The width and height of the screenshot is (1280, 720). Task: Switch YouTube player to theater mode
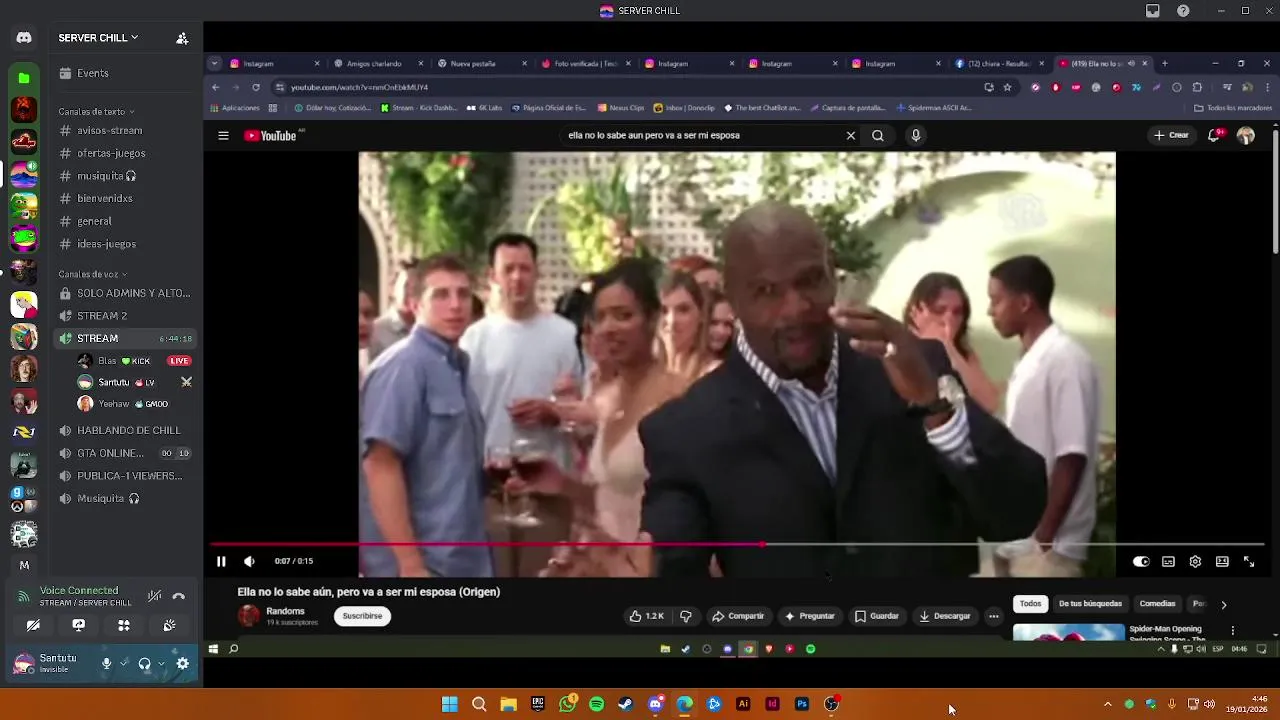click(1222, 562)
